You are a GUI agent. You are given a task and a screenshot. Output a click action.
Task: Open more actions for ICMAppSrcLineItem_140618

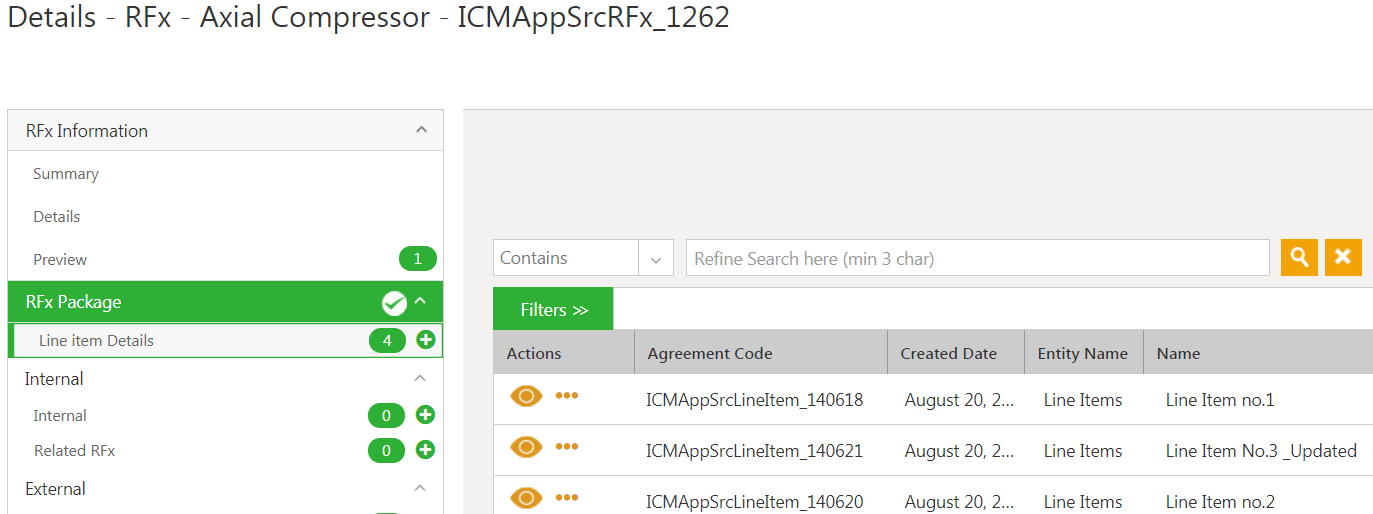click(x=567, y=396)
